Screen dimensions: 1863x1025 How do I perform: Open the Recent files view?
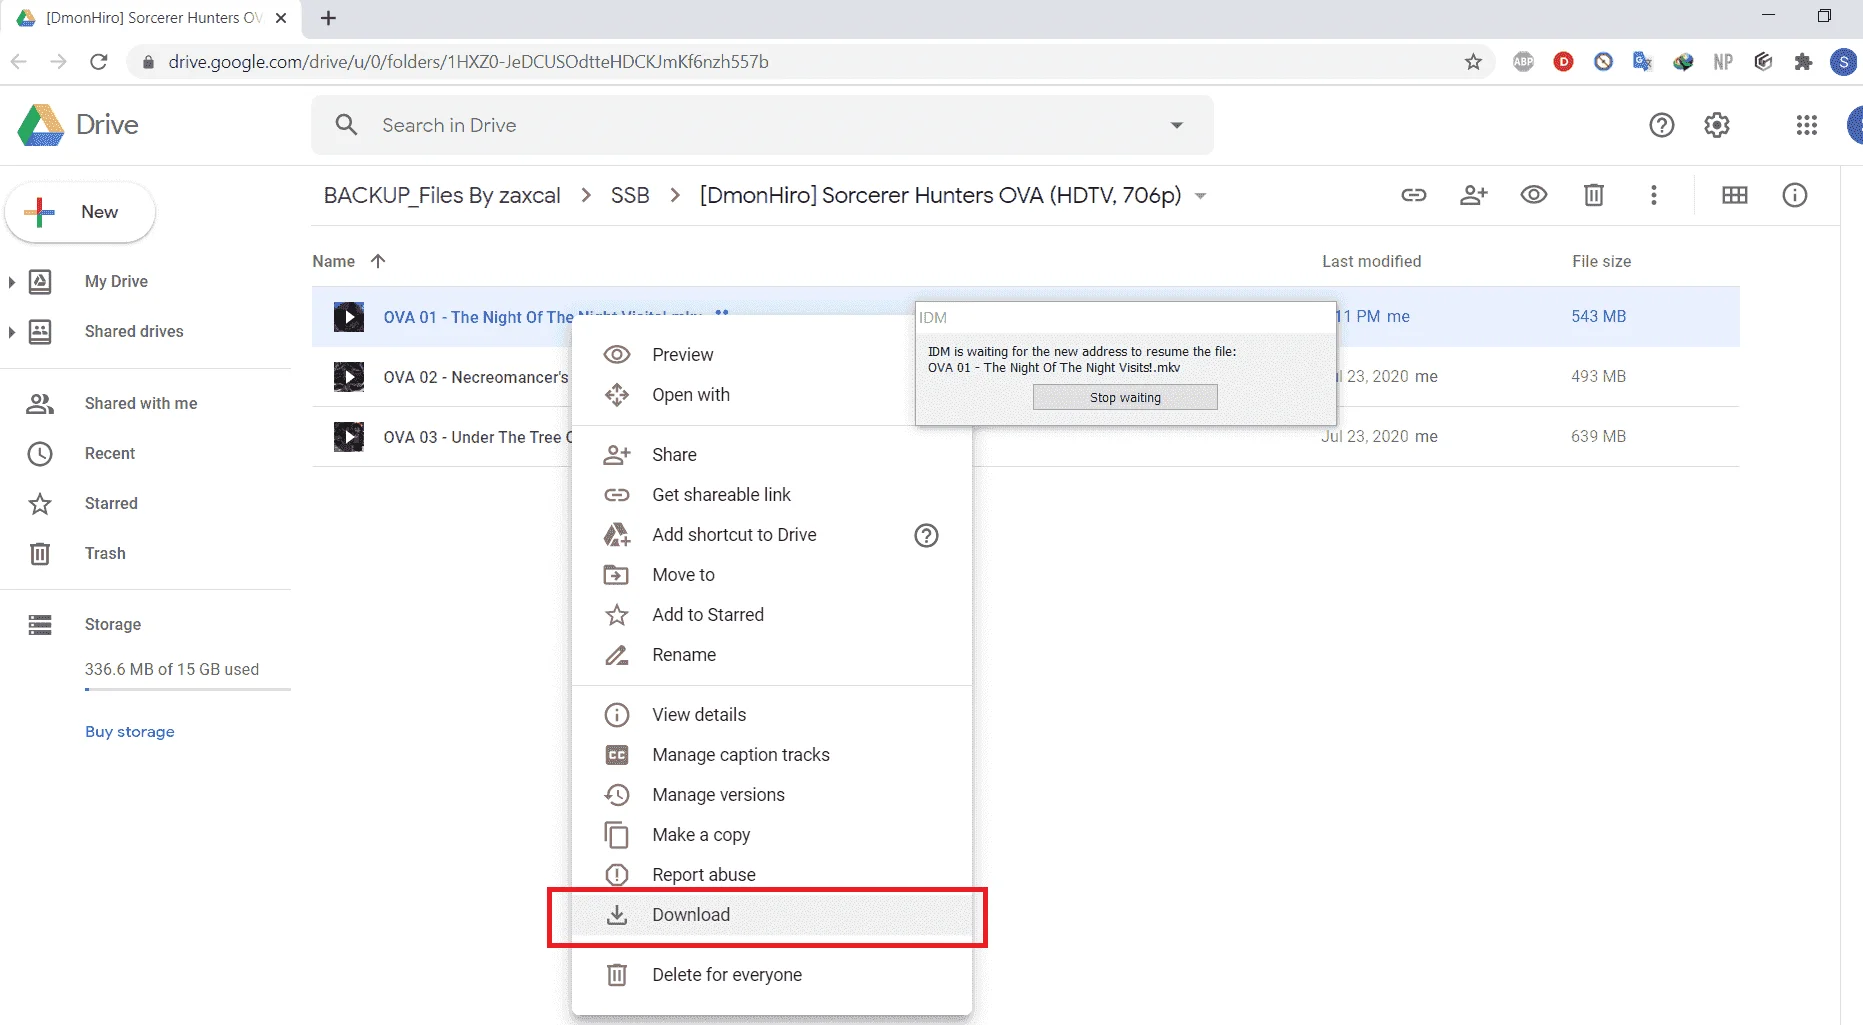tap(110, 454)
